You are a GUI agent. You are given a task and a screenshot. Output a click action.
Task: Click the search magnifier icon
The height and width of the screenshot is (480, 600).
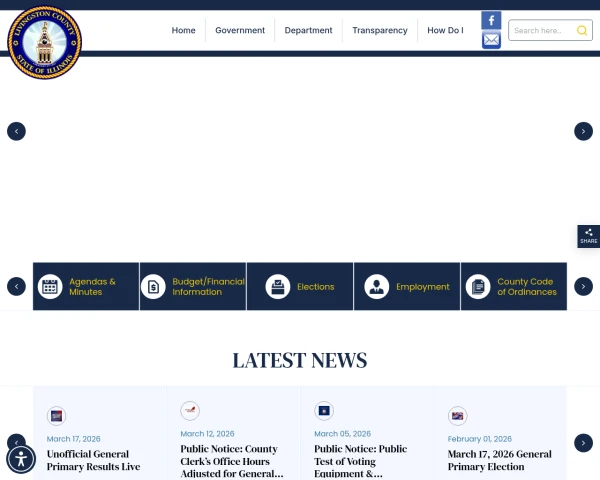(x=582, y=30)
